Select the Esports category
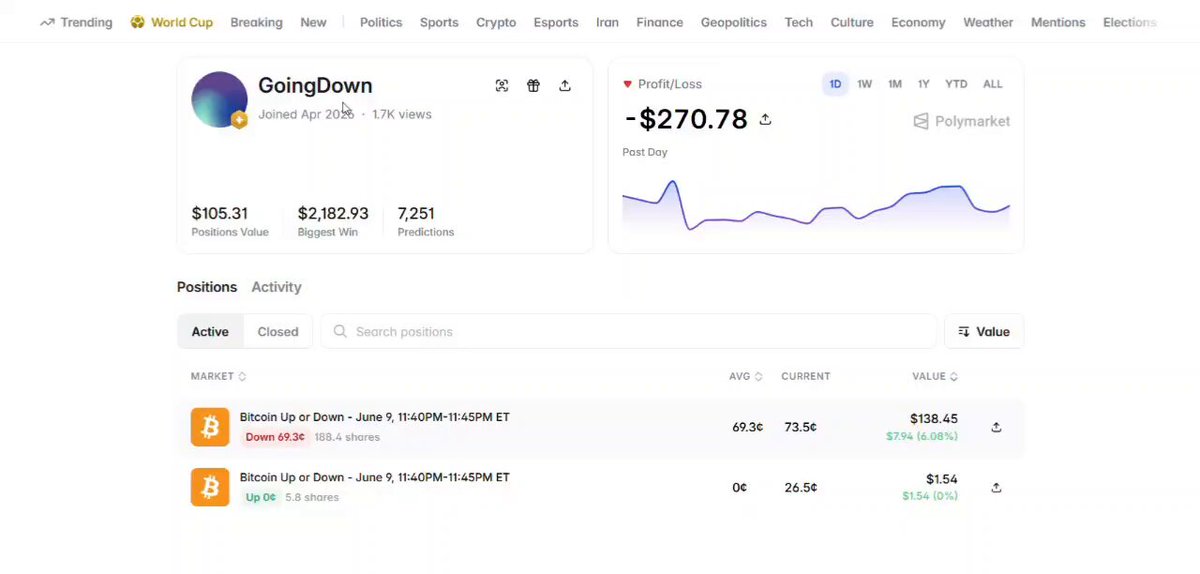 click(x=556, y=22)
